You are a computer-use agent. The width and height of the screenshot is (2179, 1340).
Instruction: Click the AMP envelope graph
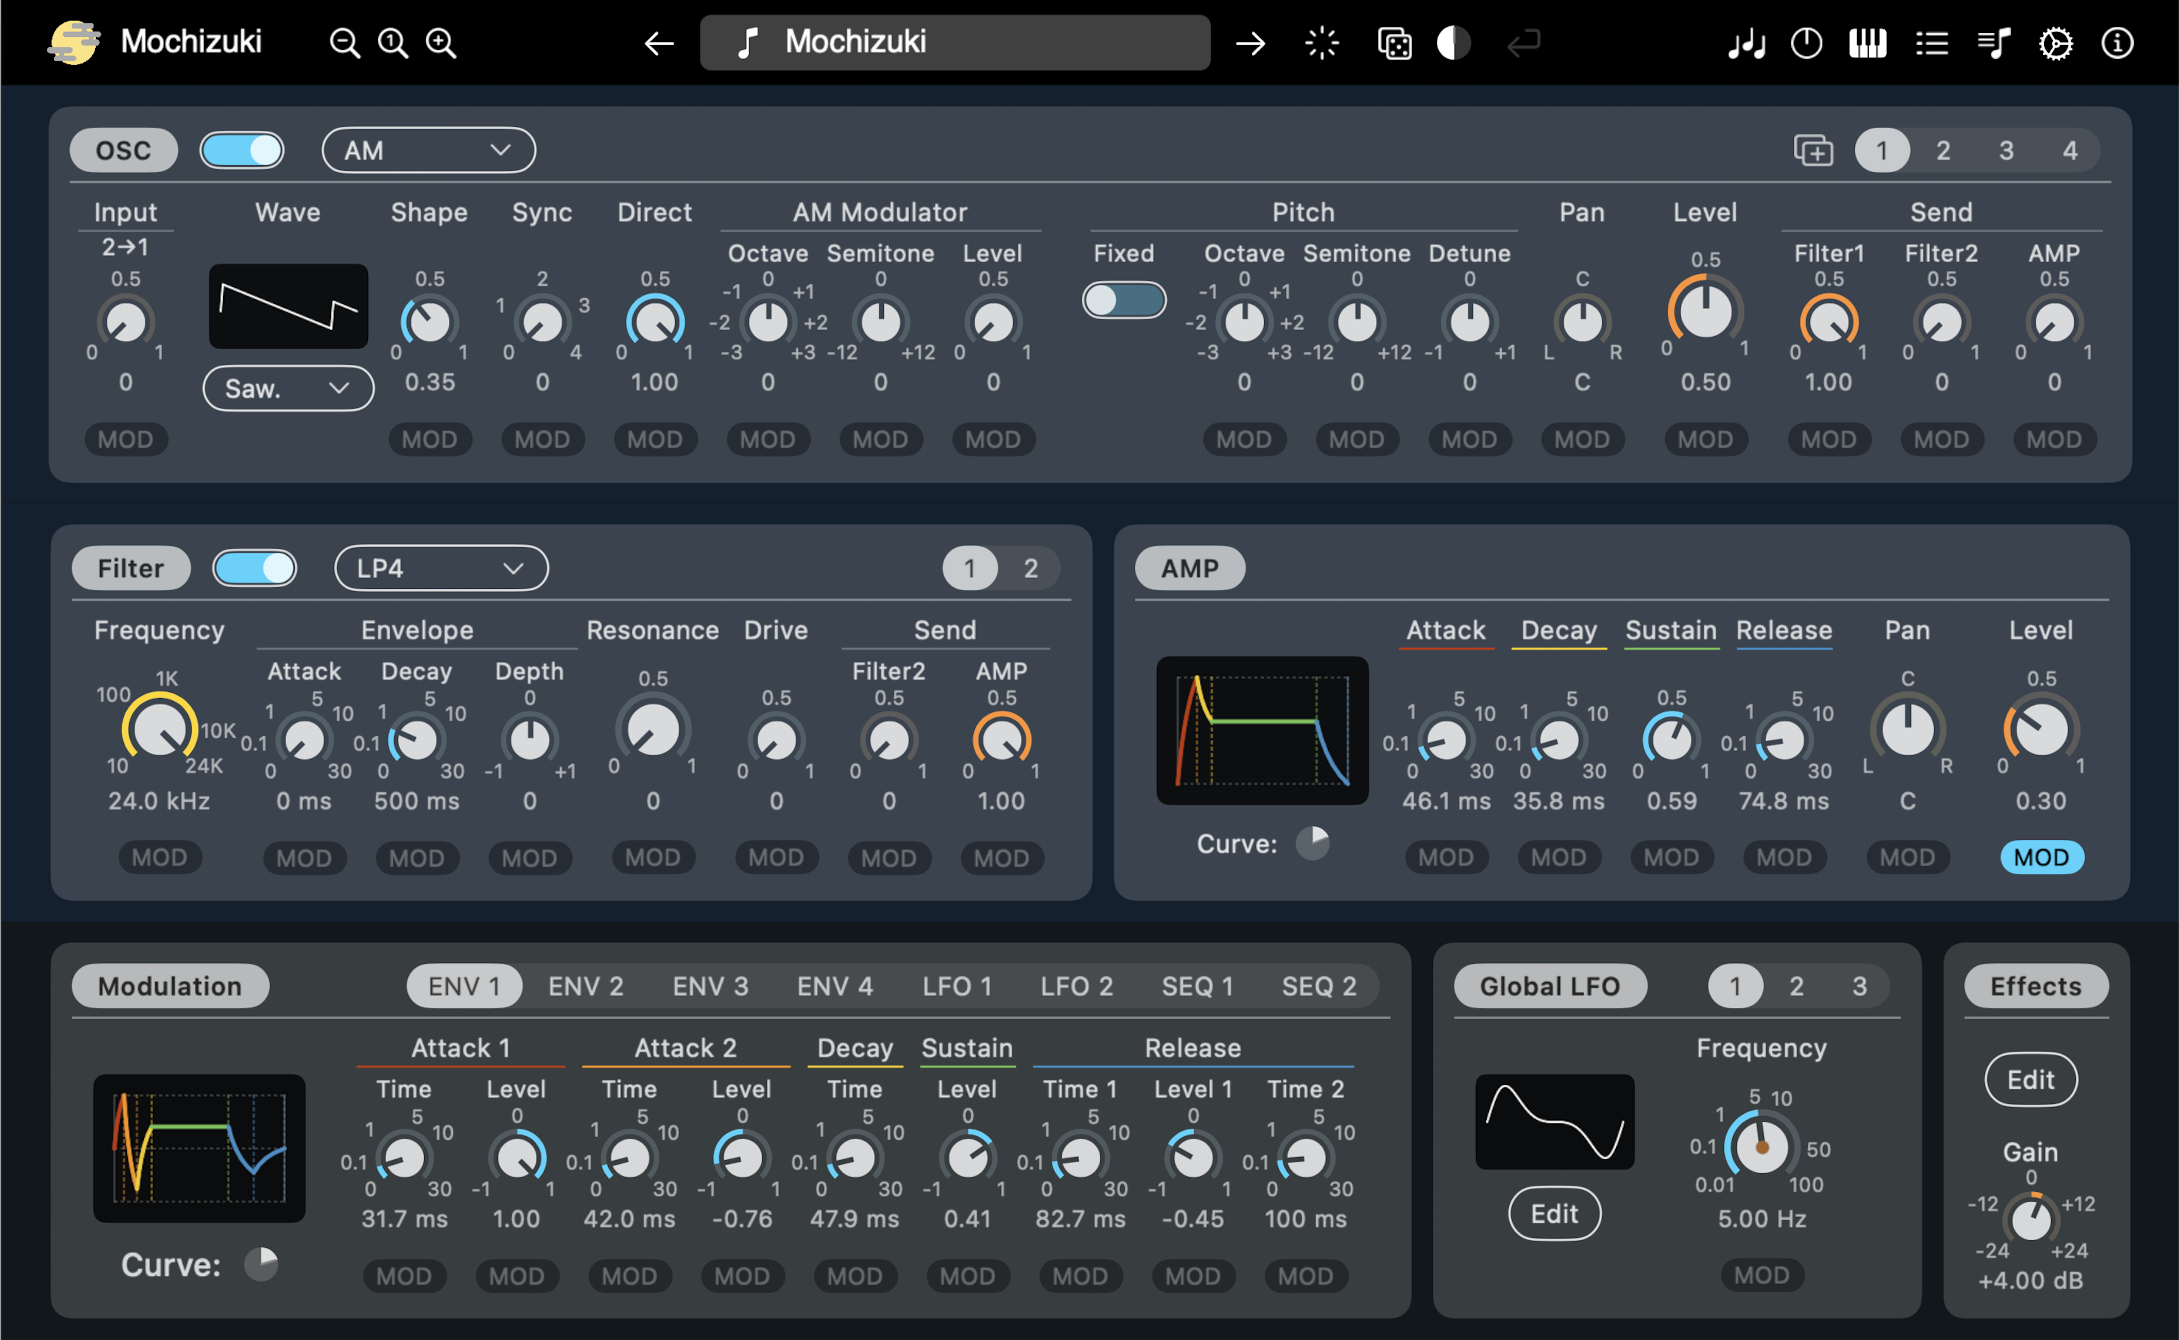tap(1262, 730)
